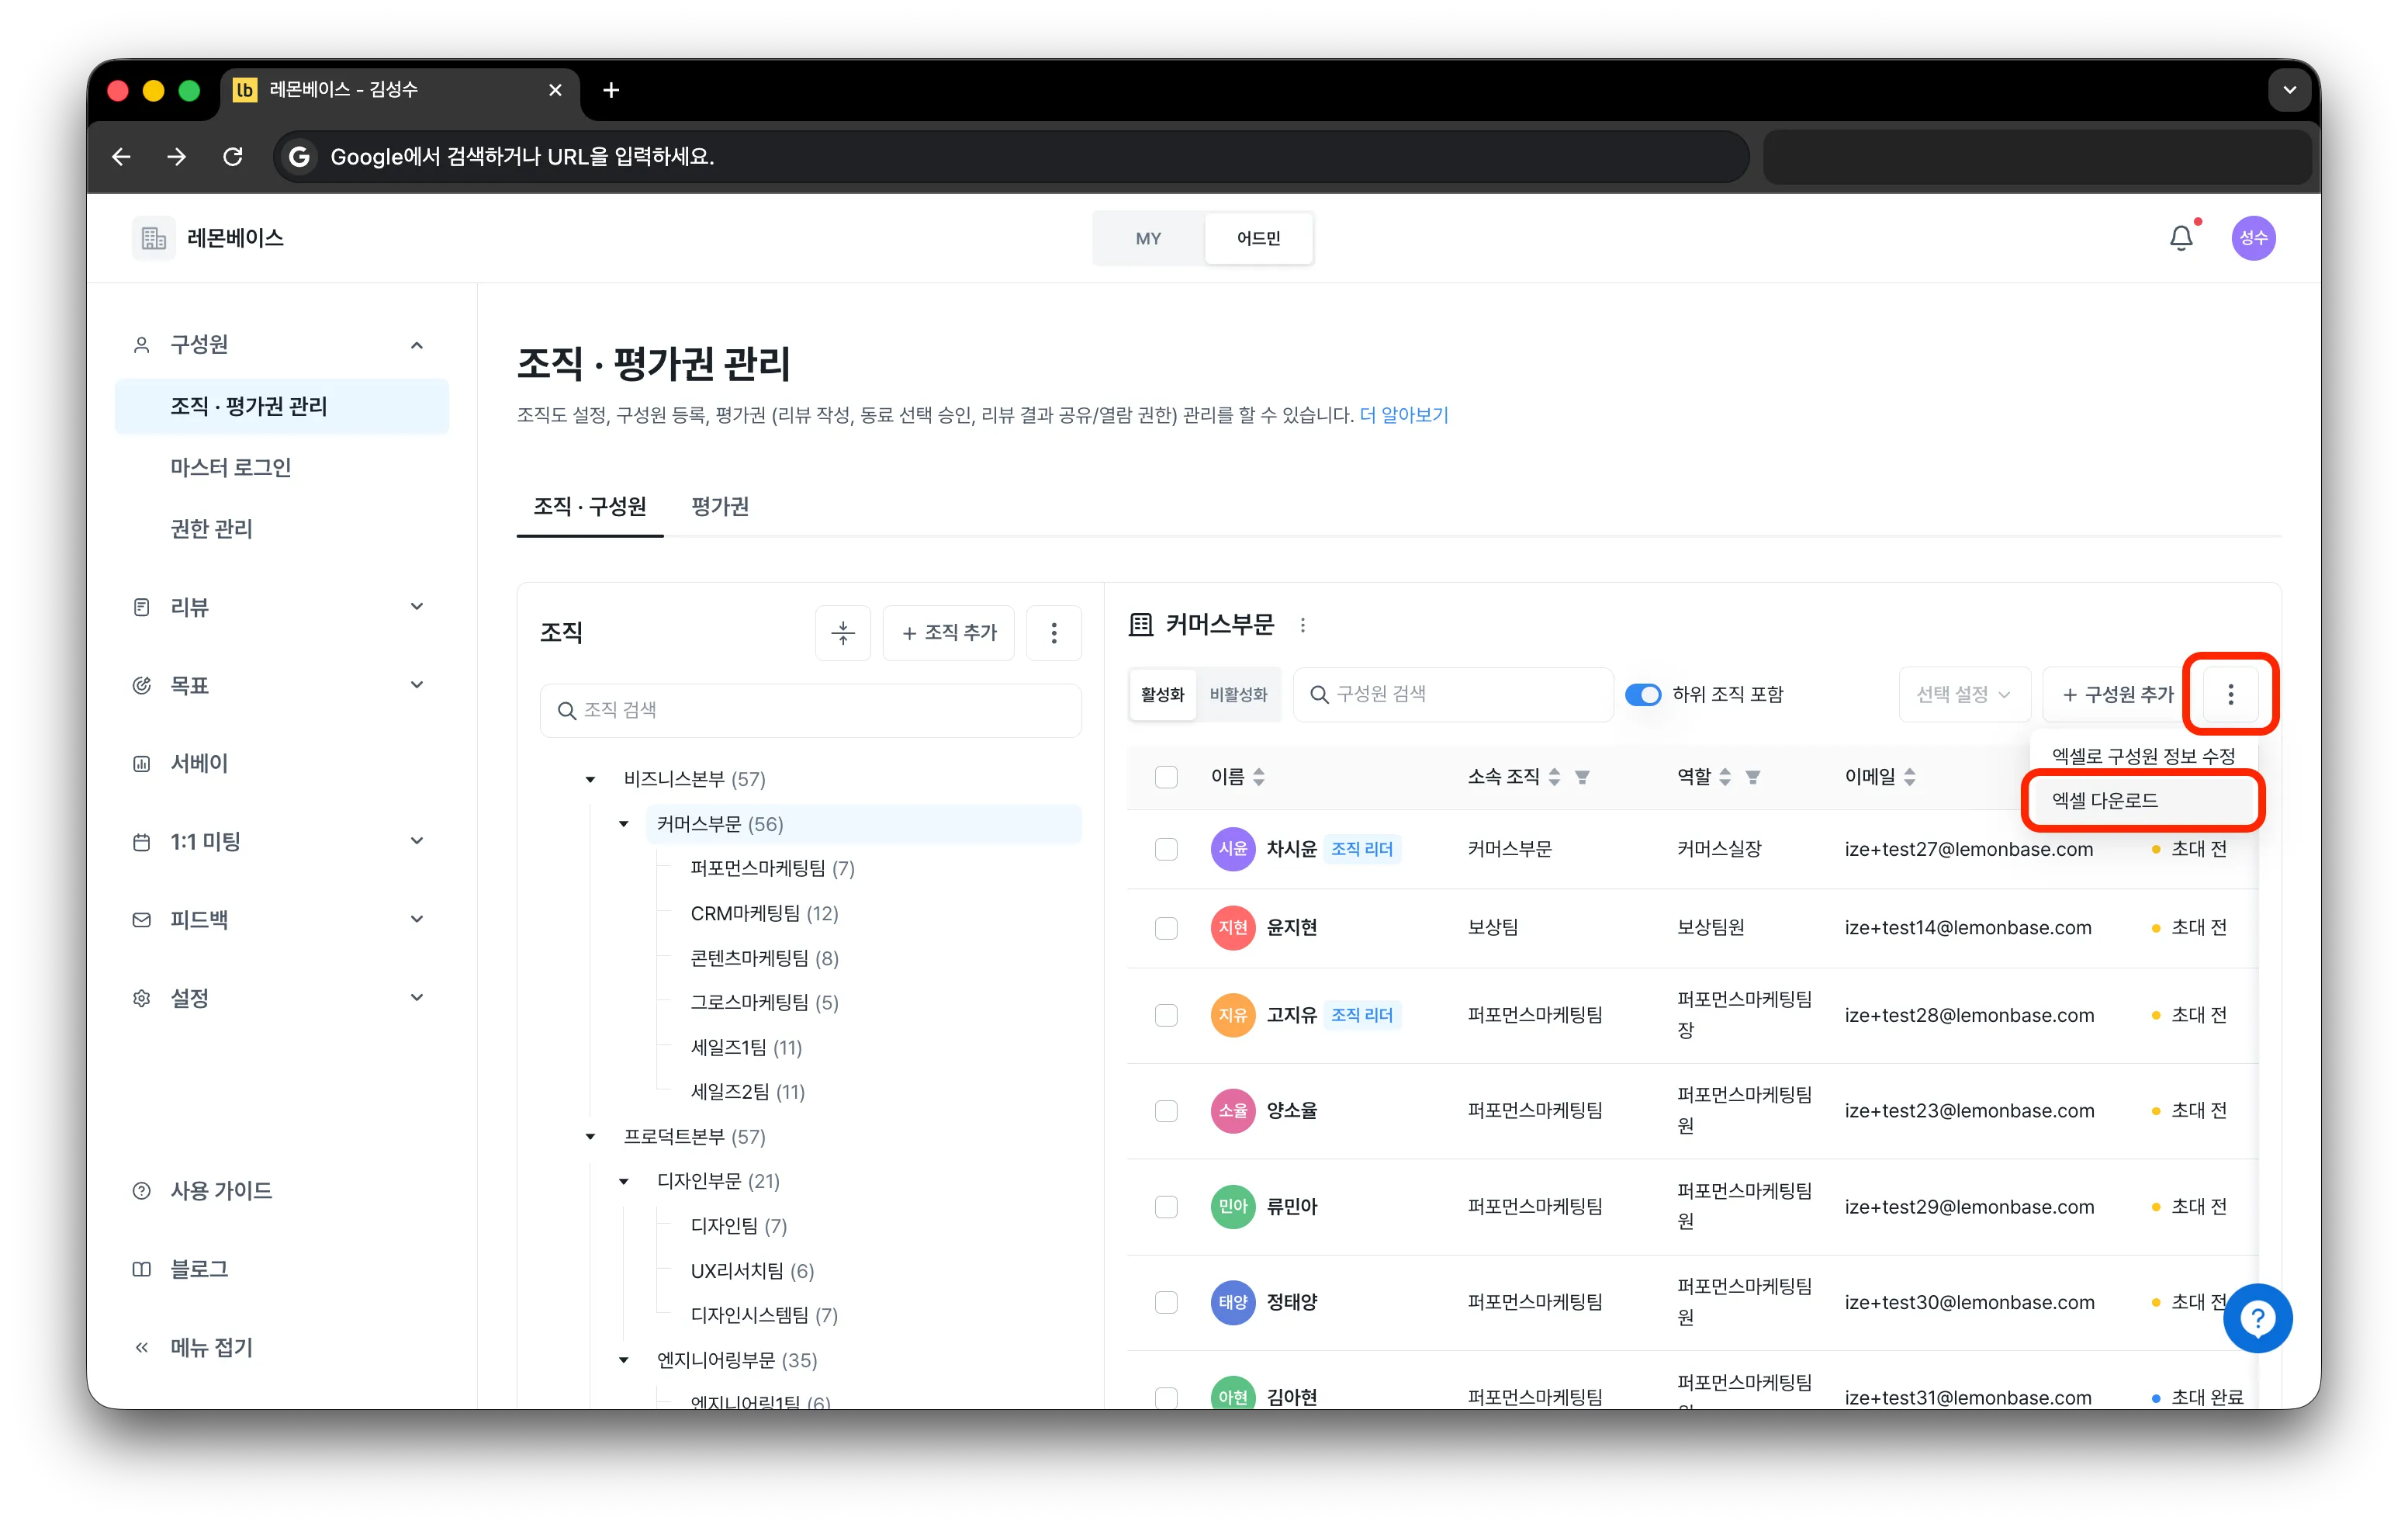Viewport: 2408px width, 1524px height.
Task: Check the box for 정태양
Action: pos(1166,1302)
